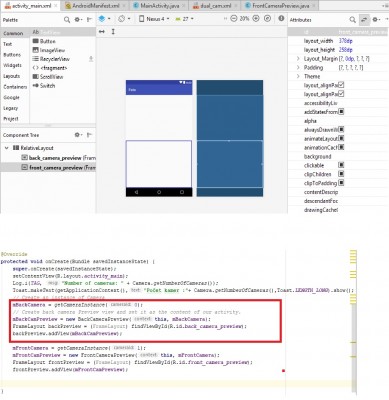This screenshot has width=389, height=400.
Task: Hide the Component Tree panel icon
Action: pos(89,135)
